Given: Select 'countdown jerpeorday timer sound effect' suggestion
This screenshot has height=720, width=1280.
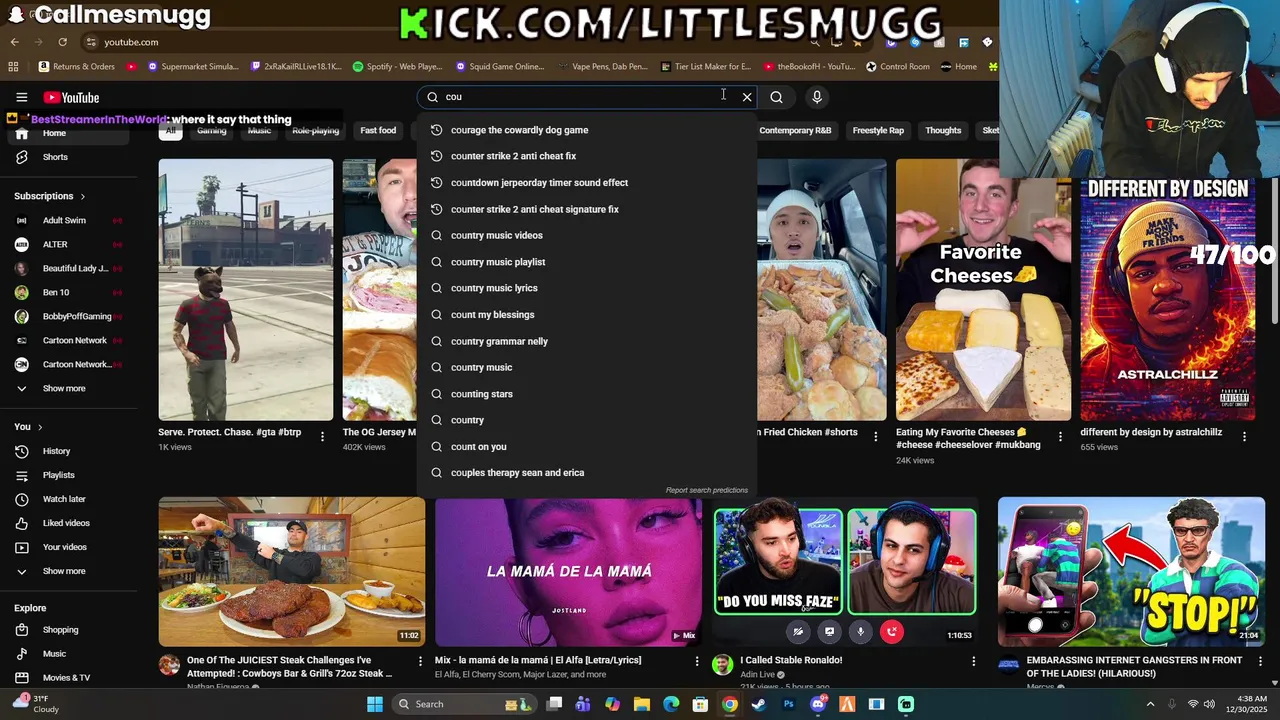Looking at the screenshot, I should pyautogui.click(x=586, y=183).
